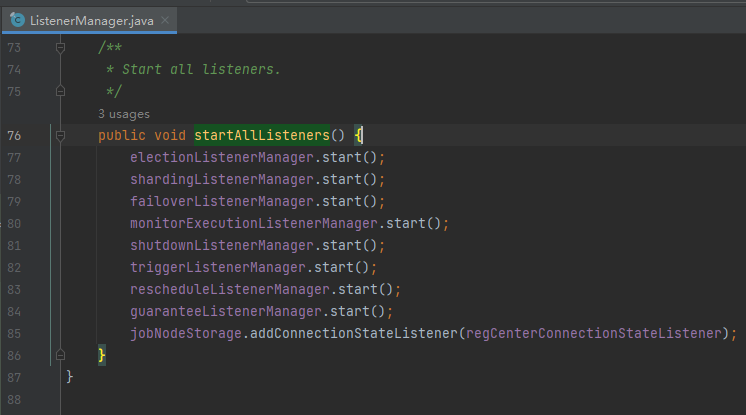The height and width of the screenshot is (415, 746).
Task: Click the Java class icon on ListenerManager tab
Action: 18,20
